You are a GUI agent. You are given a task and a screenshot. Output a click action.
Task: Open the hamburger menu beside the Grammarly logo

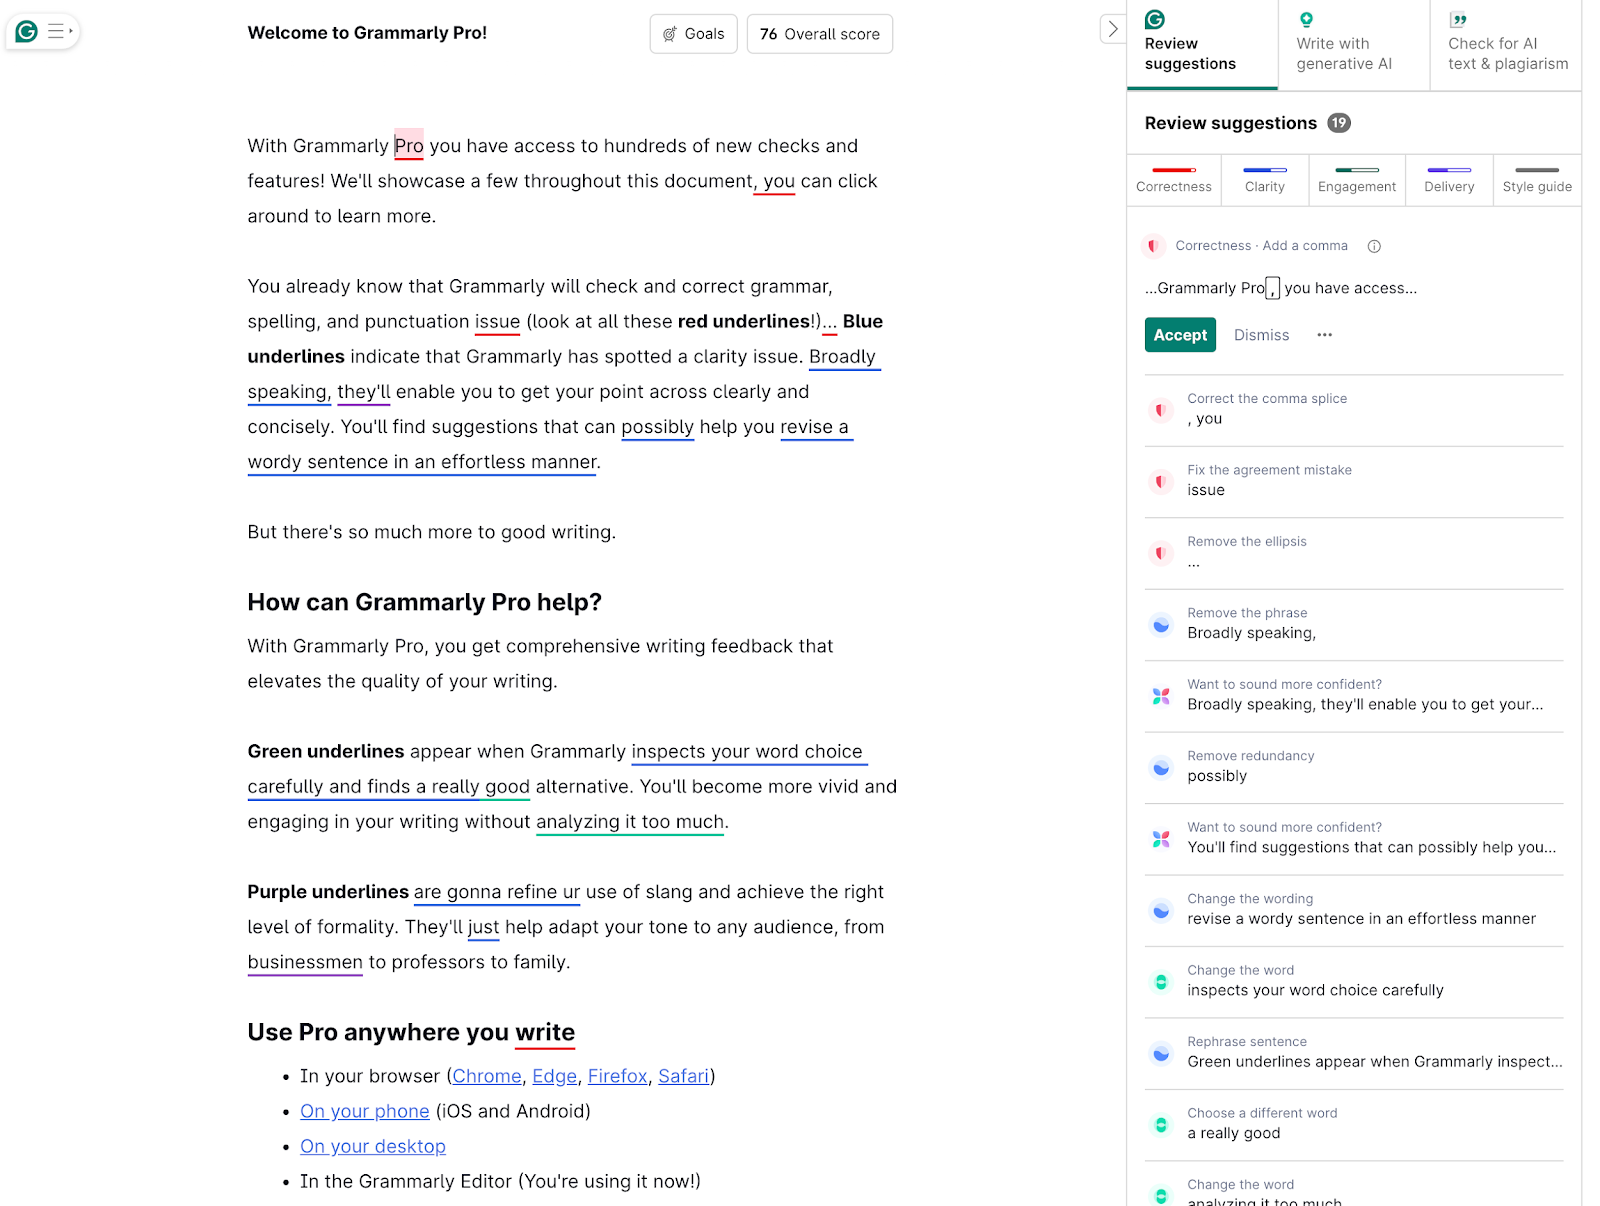(x=57, y=31)
